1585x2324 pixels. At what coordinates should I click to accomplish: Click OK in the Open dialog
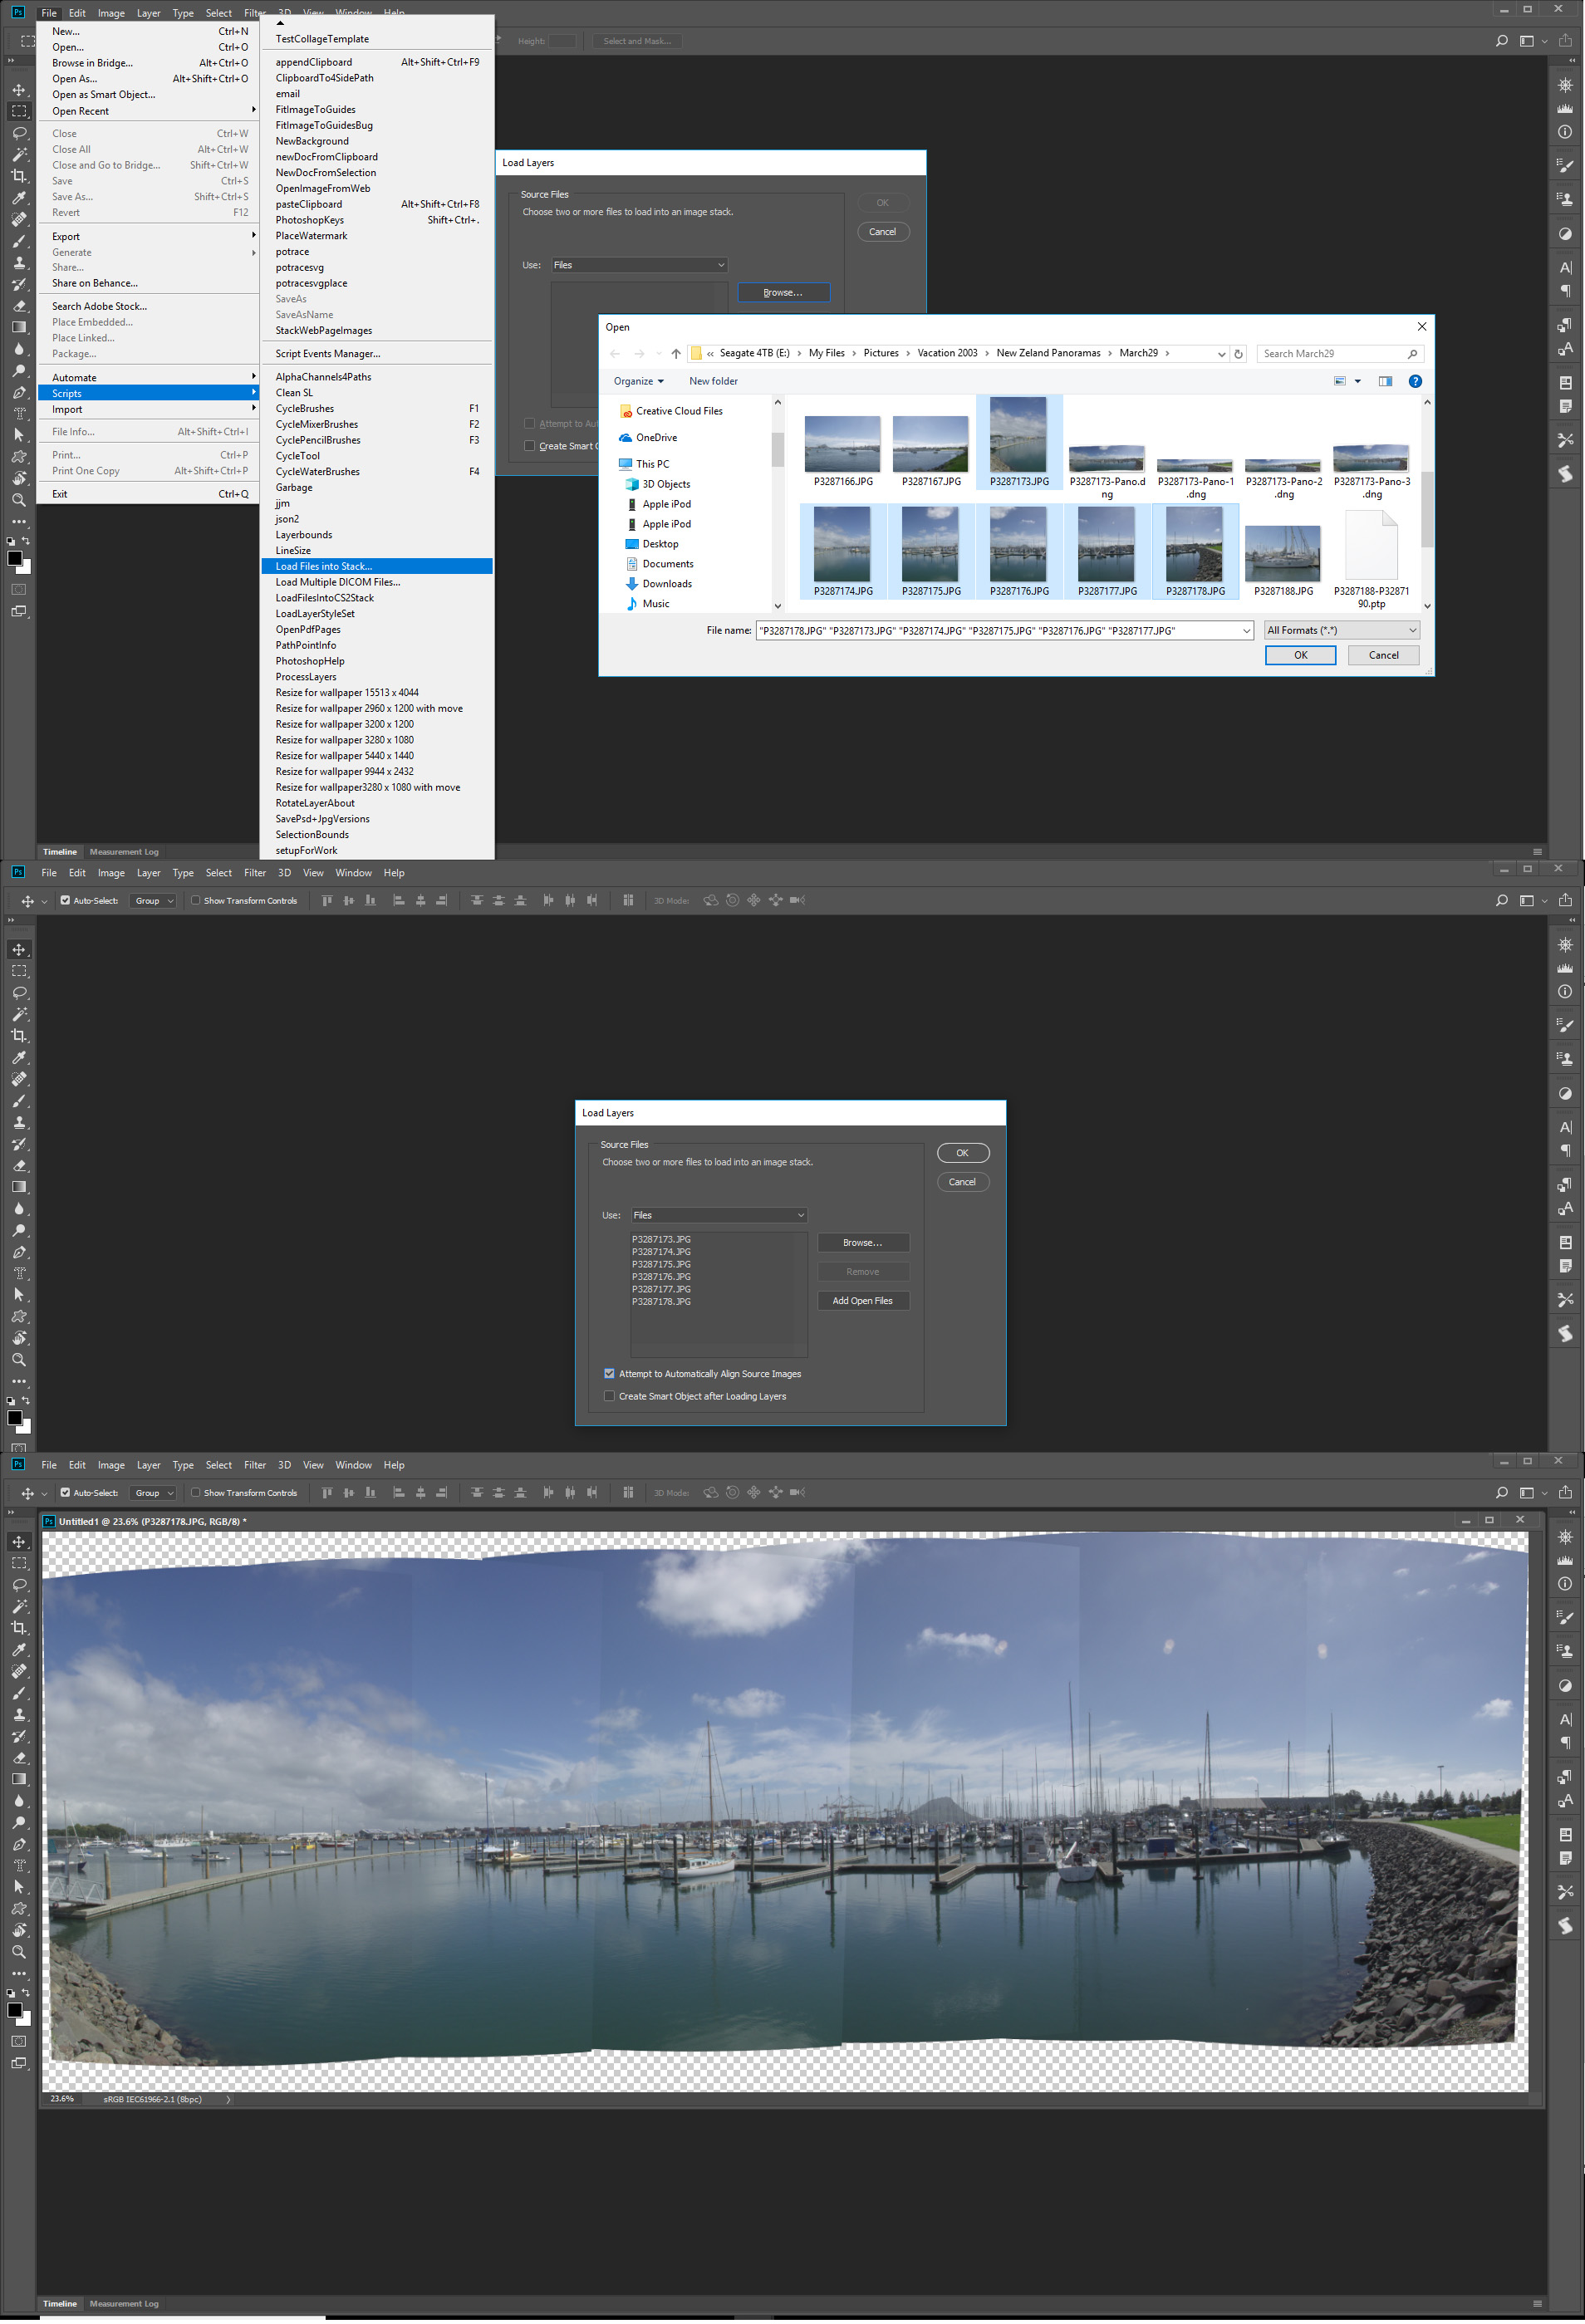tap(1299, 655)
